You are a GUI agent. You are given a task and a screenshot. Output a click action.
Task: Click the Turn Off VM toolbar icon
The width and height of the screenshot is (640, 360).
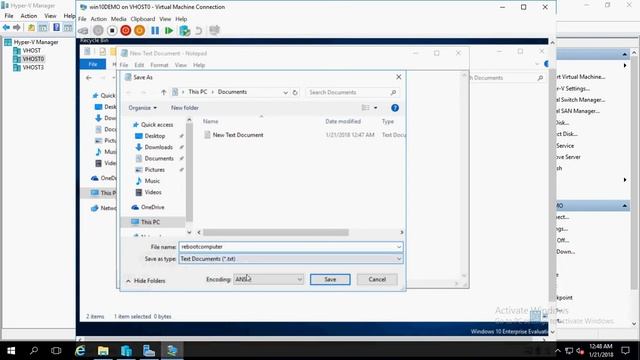[x=112, y=31]
